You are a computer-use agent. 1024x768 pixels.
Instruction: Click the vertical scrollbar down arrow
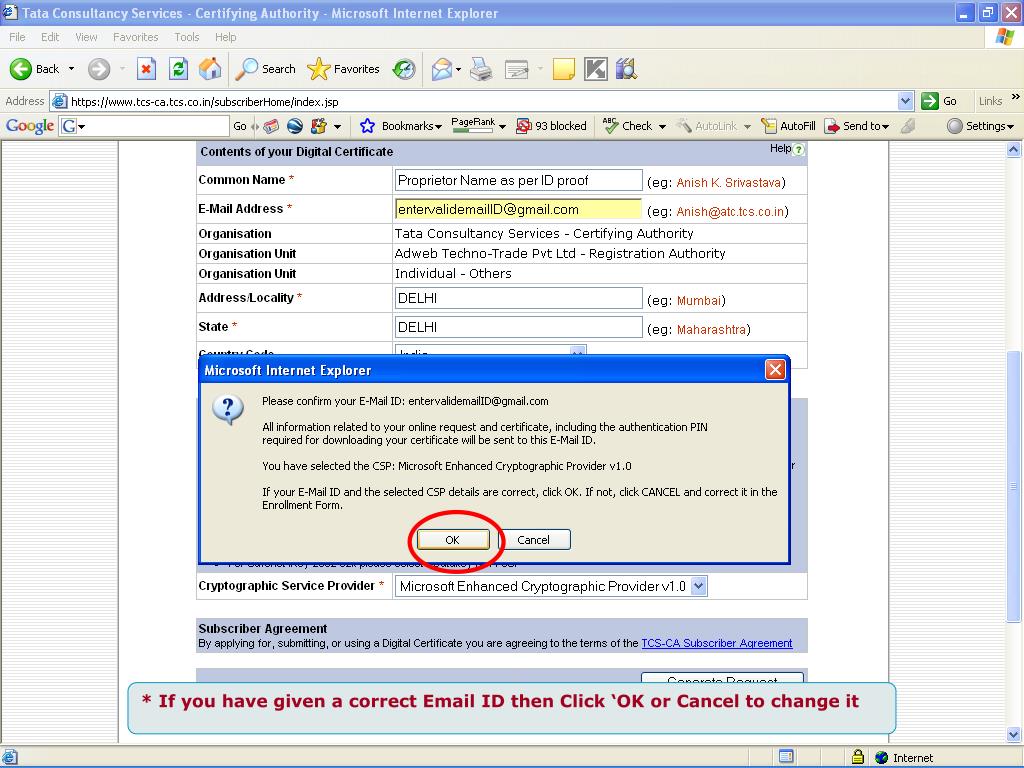coord(1013,735)
